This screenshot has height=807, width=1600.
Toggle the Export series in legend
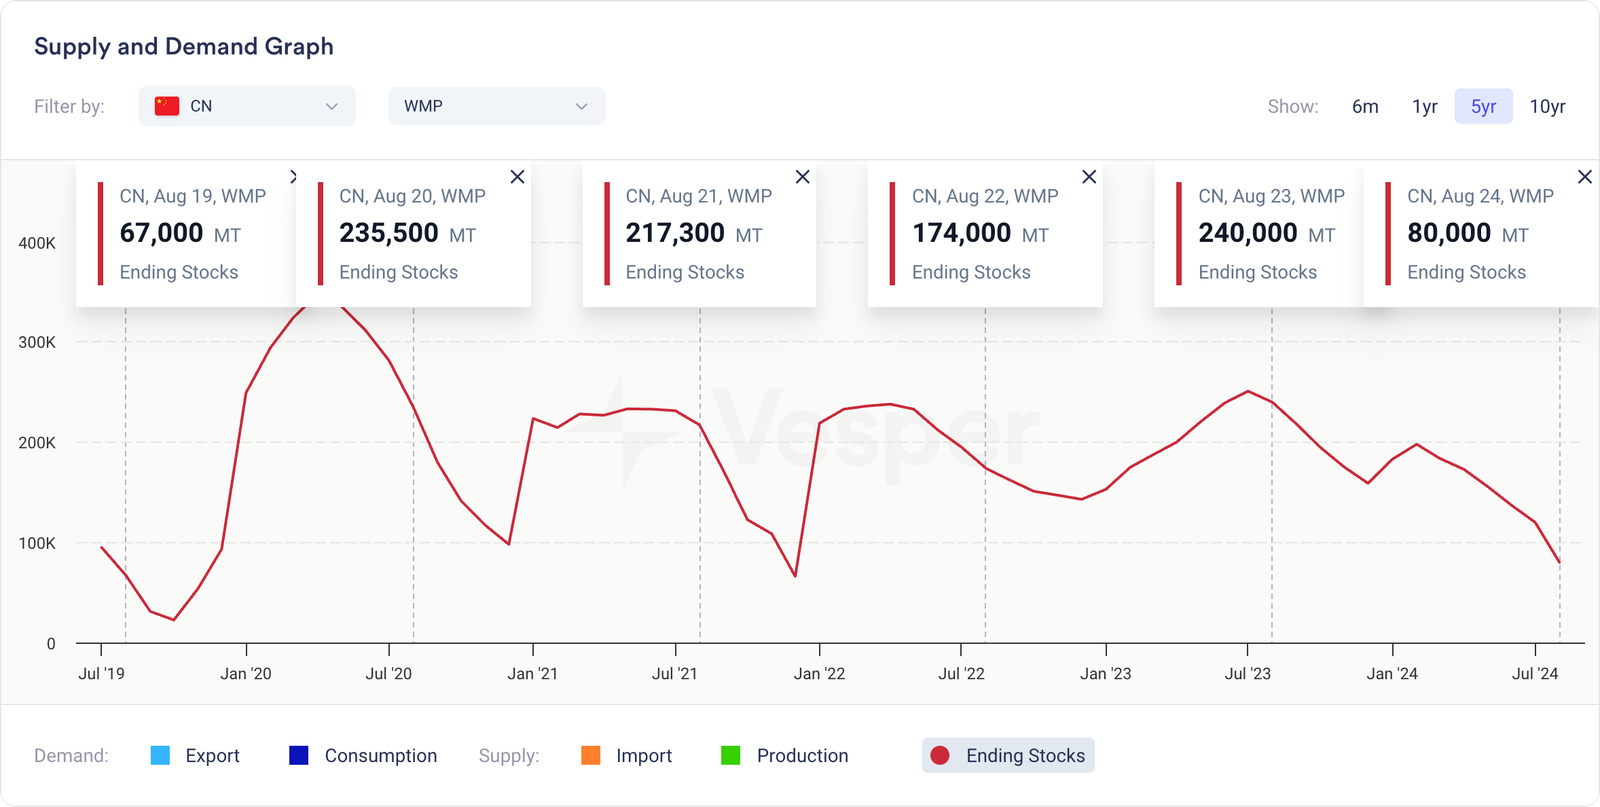pyautogui.click(x=195, y=756)
